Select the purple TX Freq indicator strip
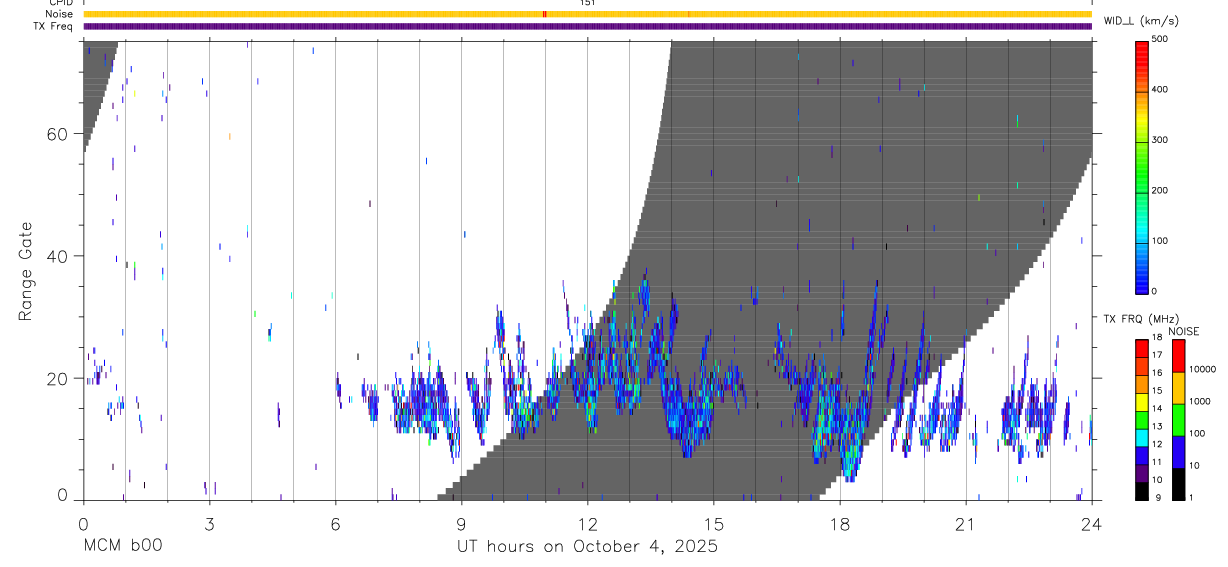This screenshot has width=1228, height=567. (587, 26)
